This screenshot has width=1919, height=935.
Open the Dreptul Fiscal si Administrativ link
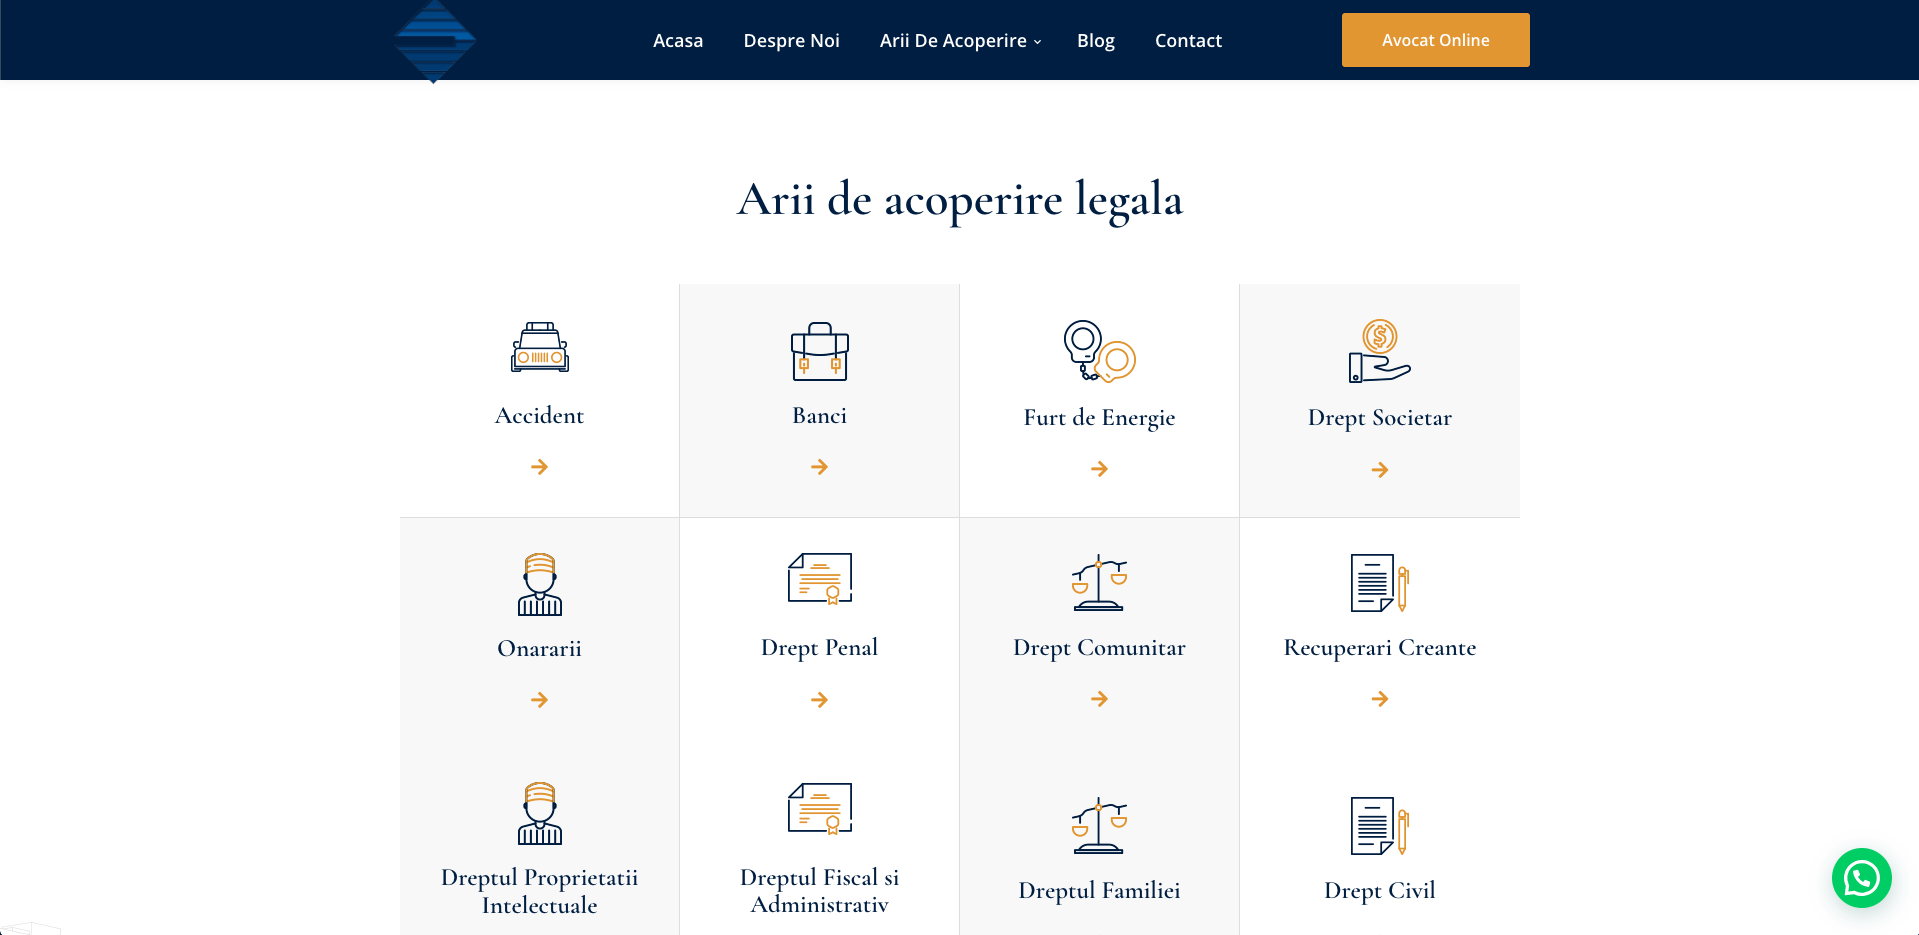pyautogui.click(x=820, y=891)
